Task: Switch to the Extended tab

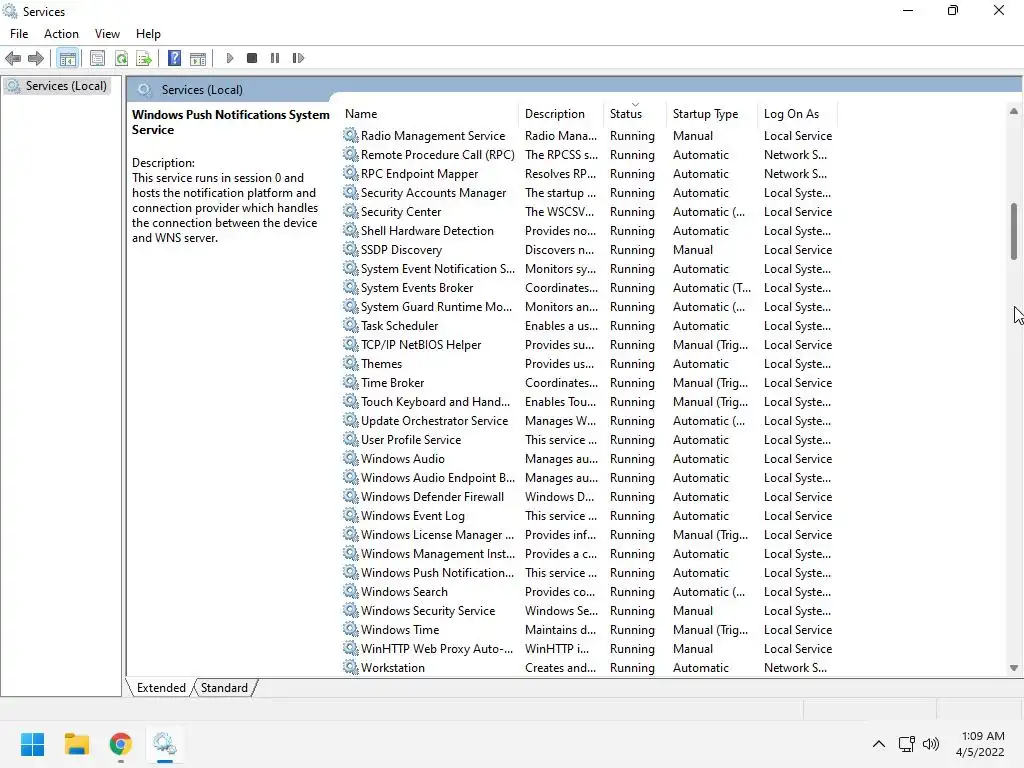Action: pyautogui.click(x=161, y=688)
